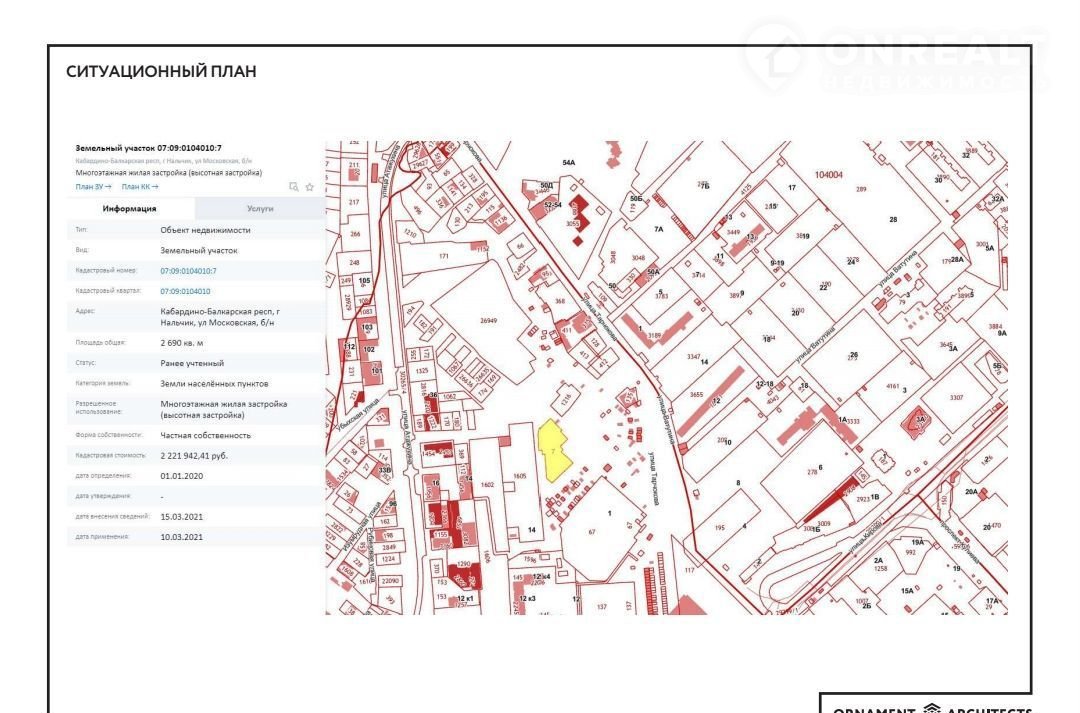Open the План КК link
This screenshot has height=713, width=1080.
tap(140, 186)
